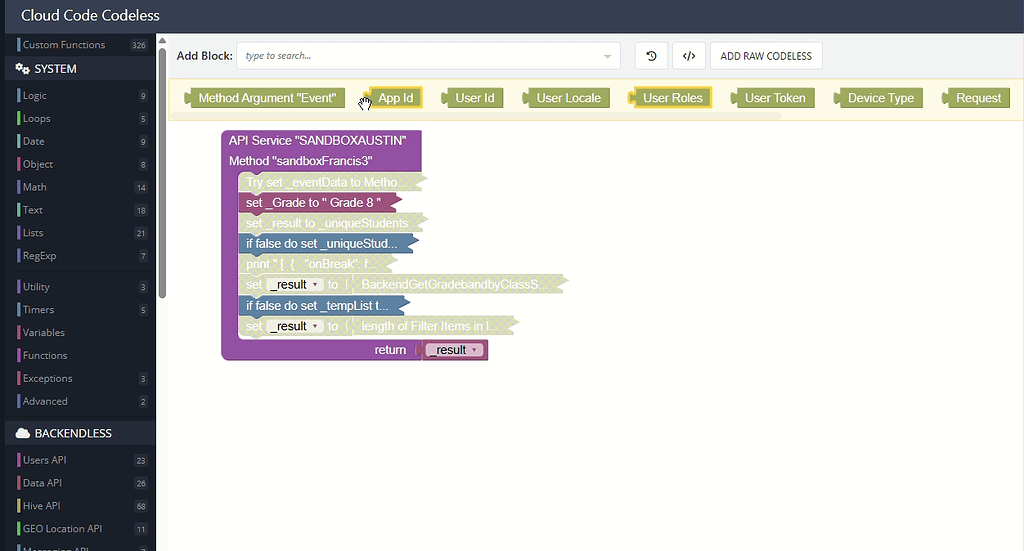Select the Method Argument "Event" block
1024x551 pixels.
coord(265,98)
